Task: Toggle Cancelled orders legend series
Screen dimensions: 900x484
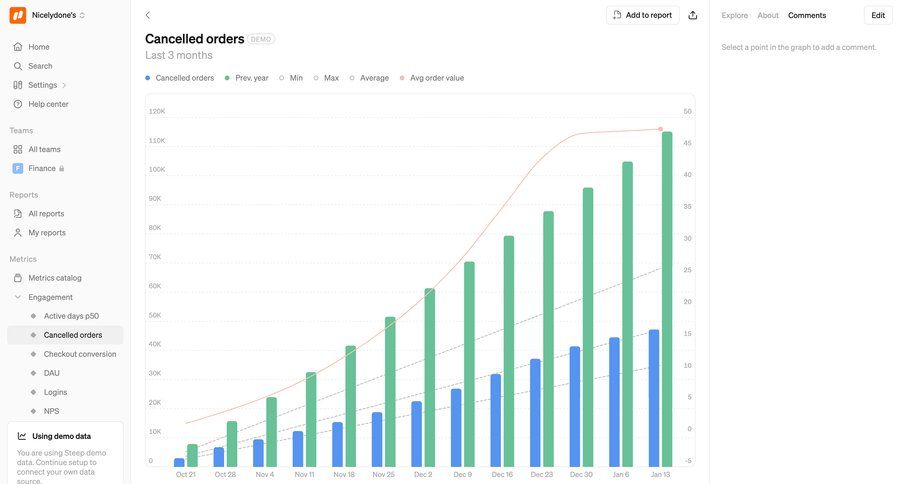Action: (x=180, y=78)
